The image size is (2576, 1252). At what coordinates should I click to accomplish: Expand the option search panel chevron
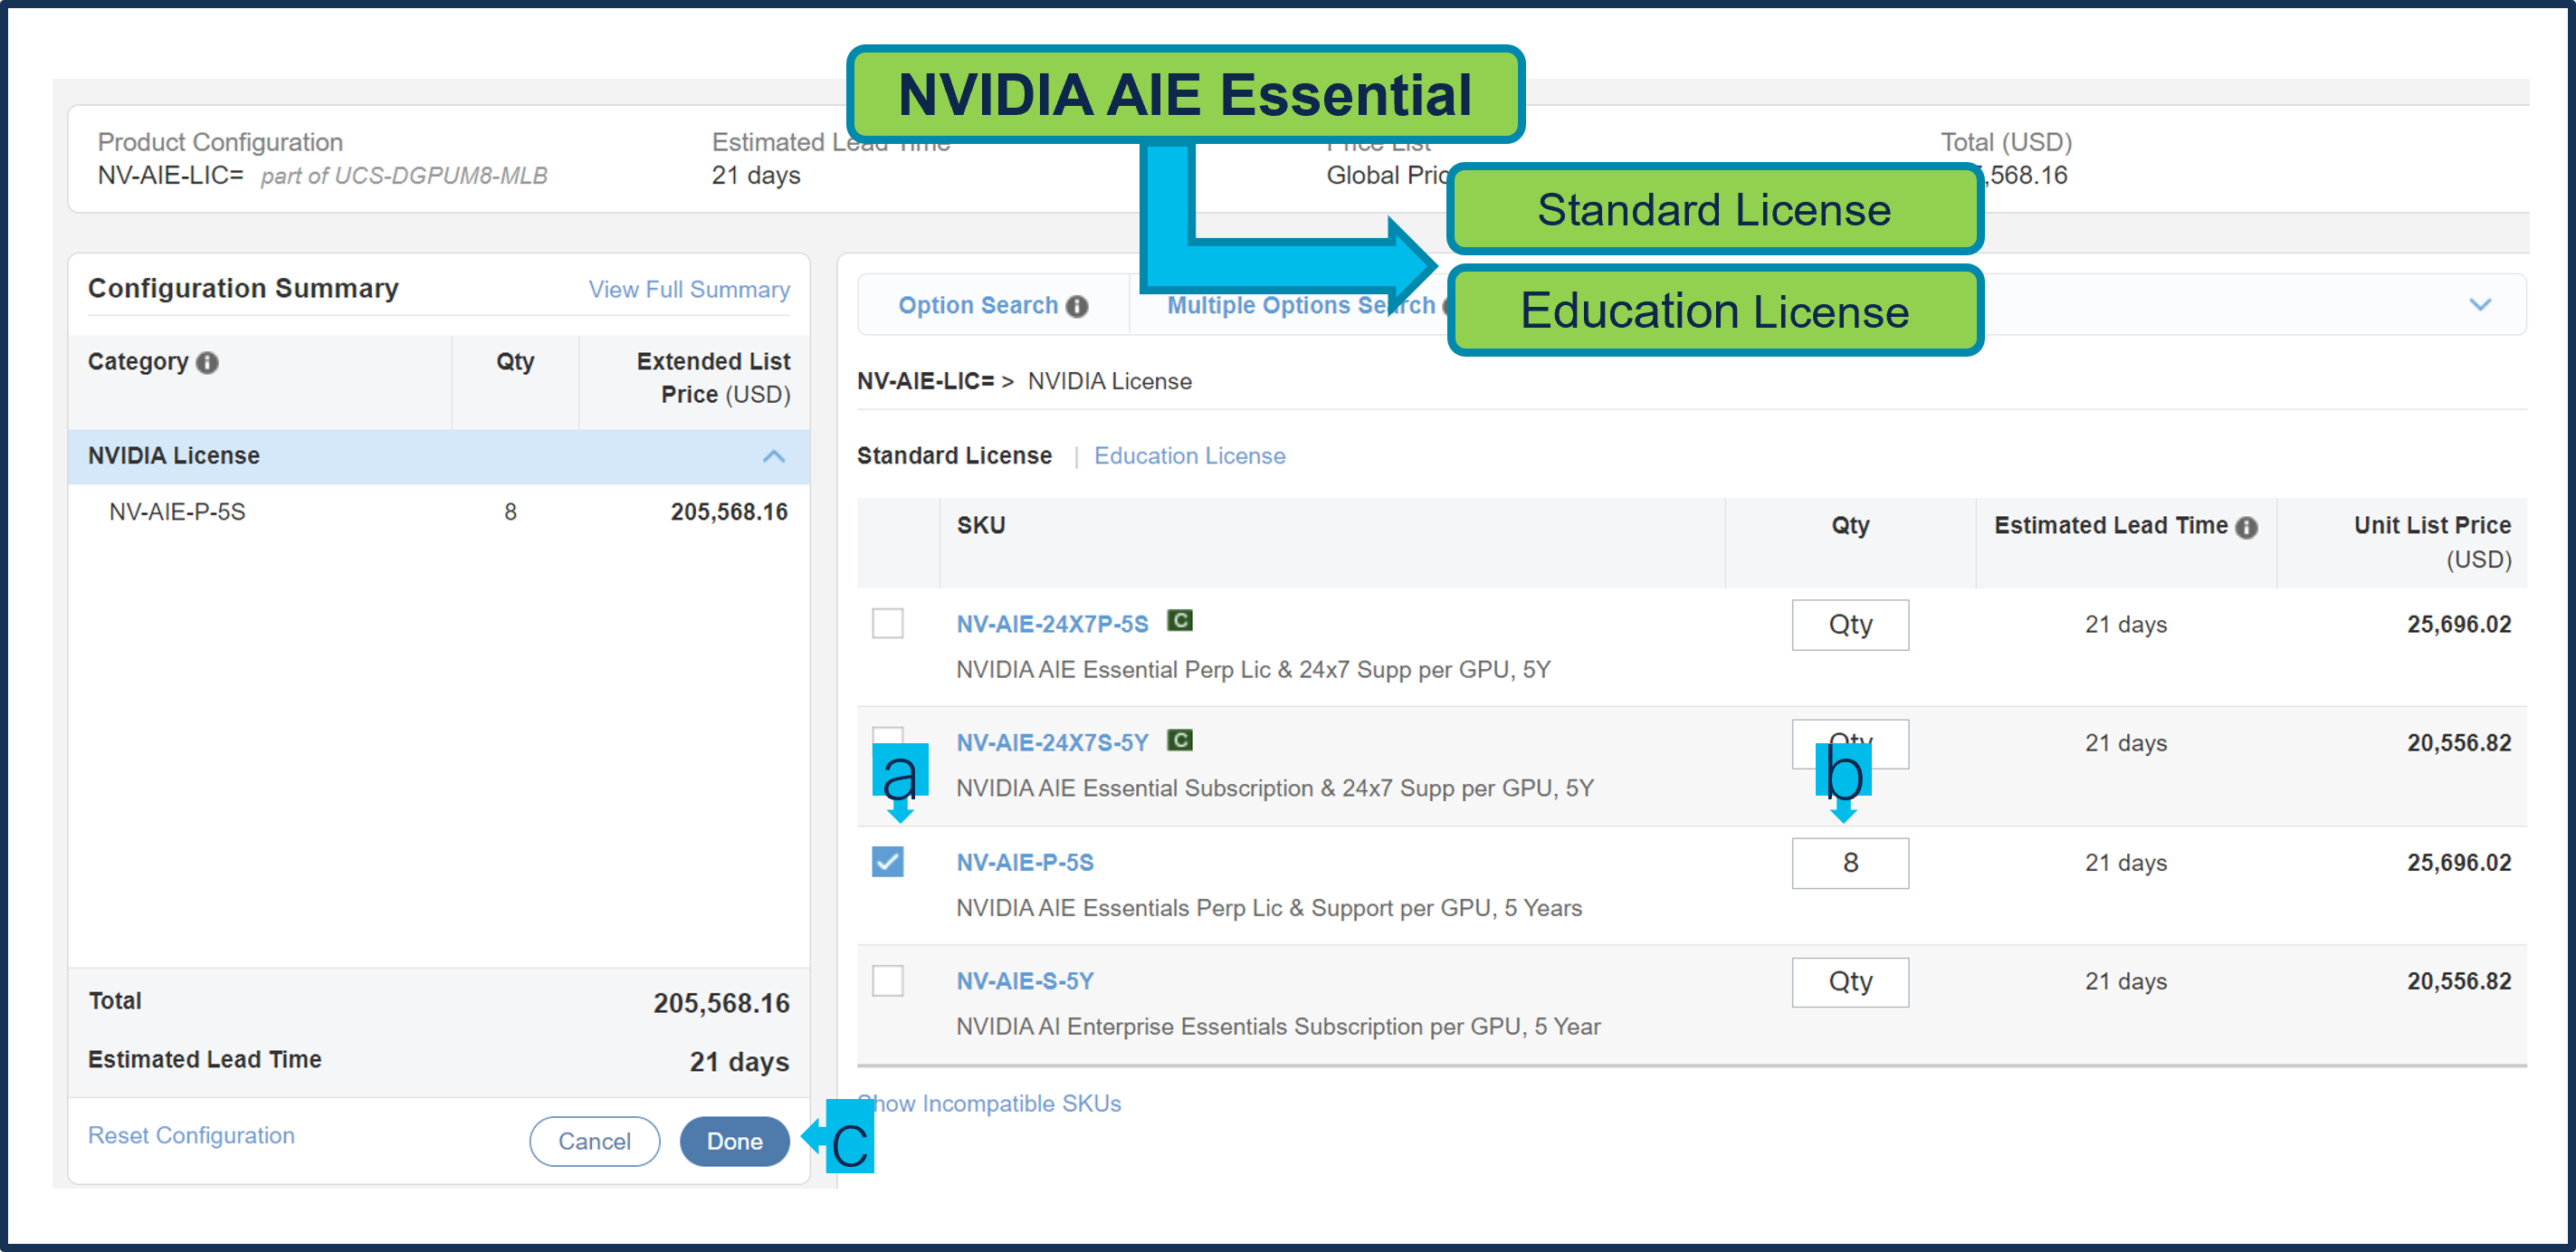(2479, 304)
